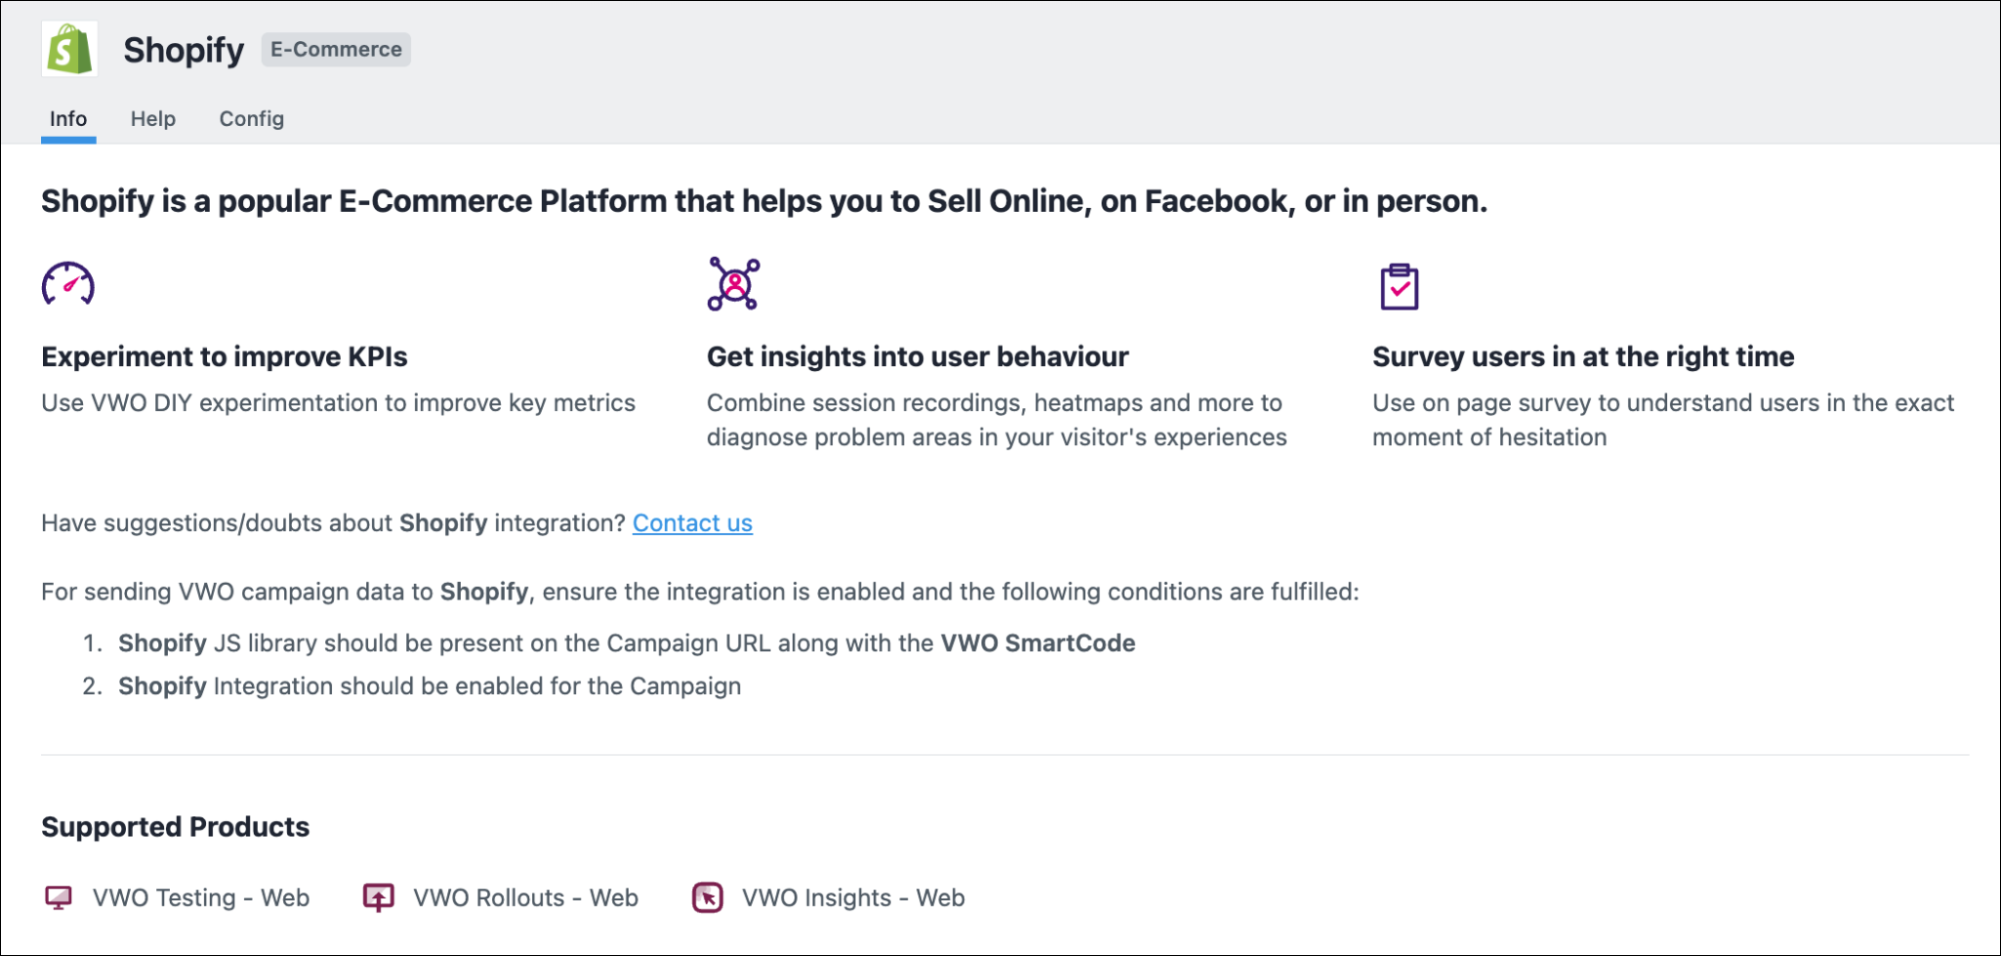The image size is (2001, 956).
Task: Click the 'Have suggestions/doubts about Shopify integration?' text
Action: point(333,523)
